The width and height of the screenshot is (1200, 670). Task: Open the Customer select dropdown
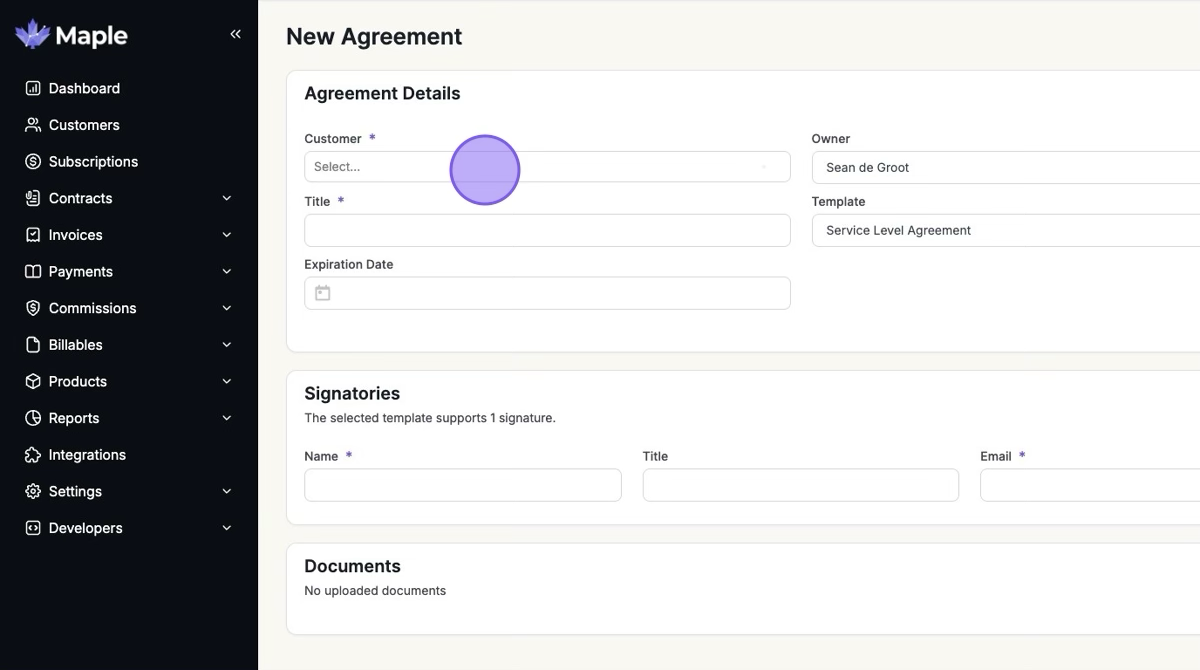546,167
